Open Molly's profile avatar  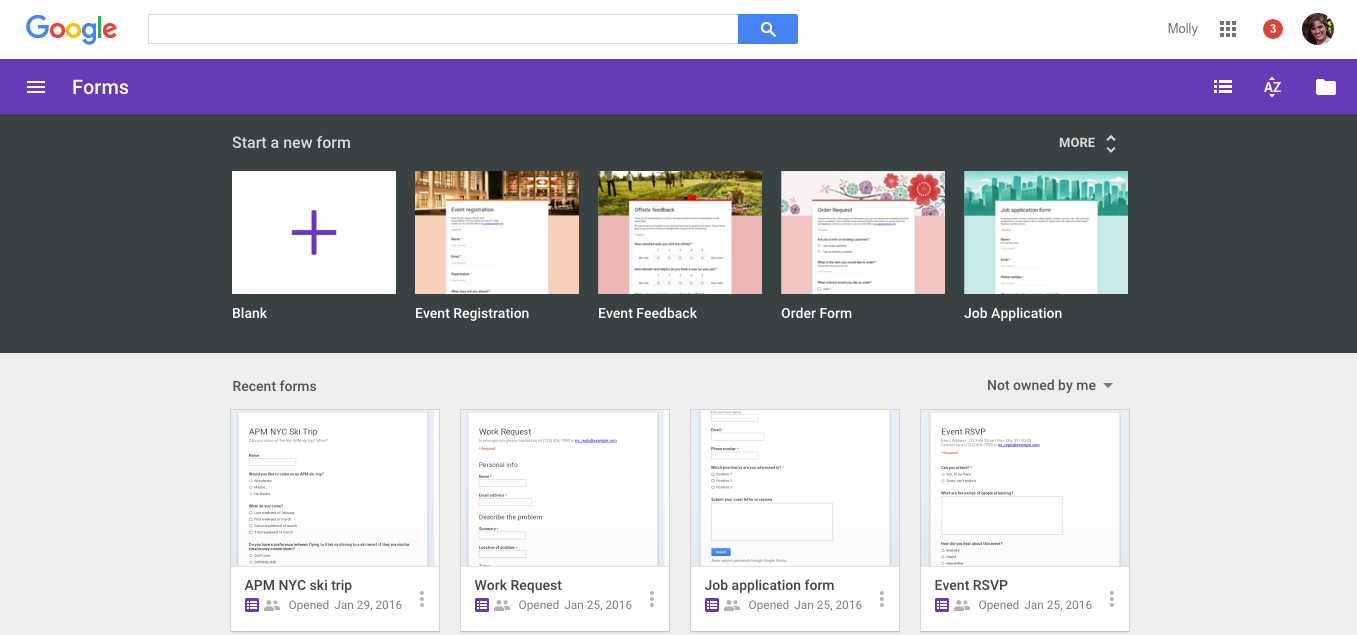(x=1317, y=29)
